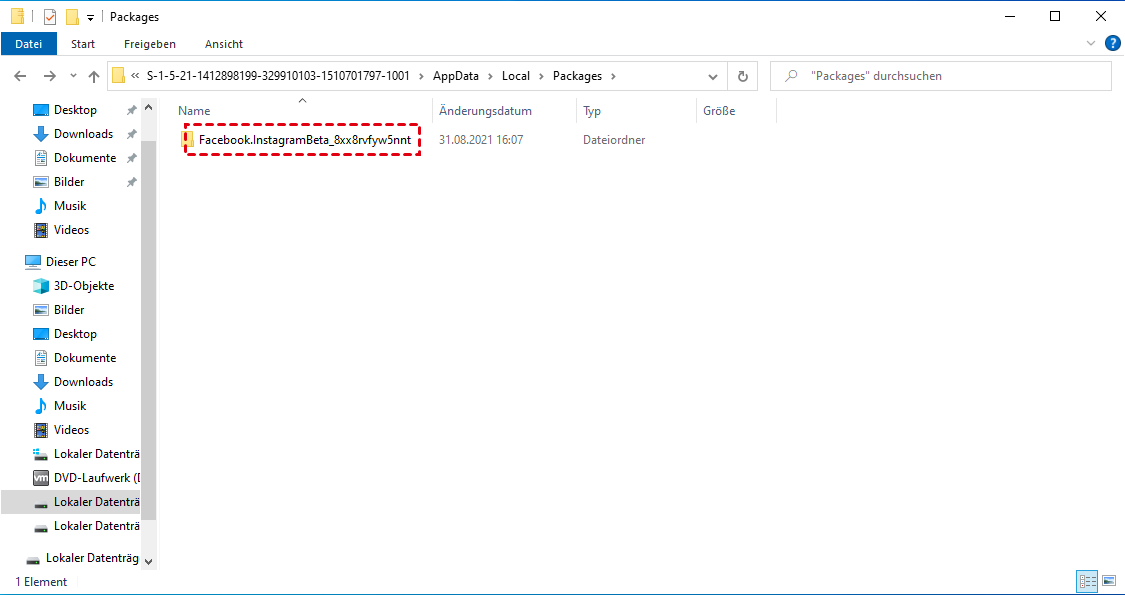Open Bilder under Dieser PC
1125x595 pixels.
tap(69, 310)
